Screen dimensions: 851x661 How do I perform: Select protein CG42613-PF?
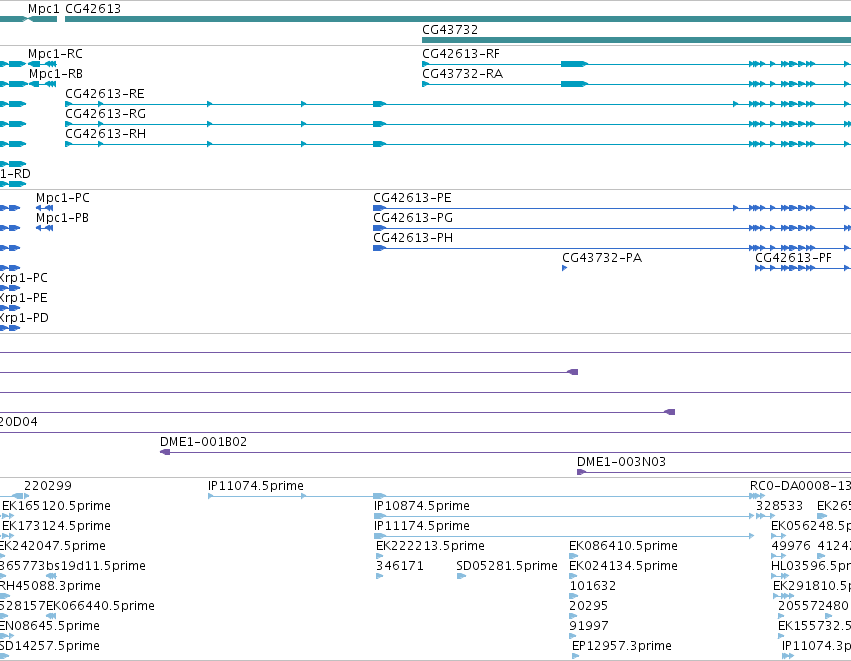793,258
